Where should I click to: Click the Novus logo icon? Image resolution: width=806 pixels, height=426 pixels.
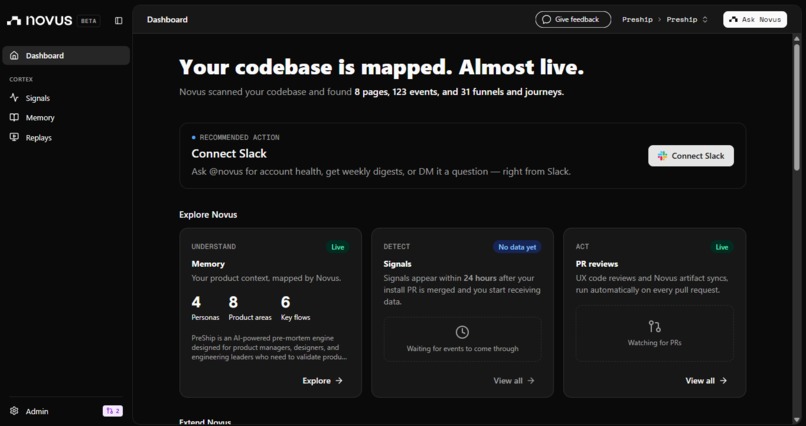pos(14,21)
